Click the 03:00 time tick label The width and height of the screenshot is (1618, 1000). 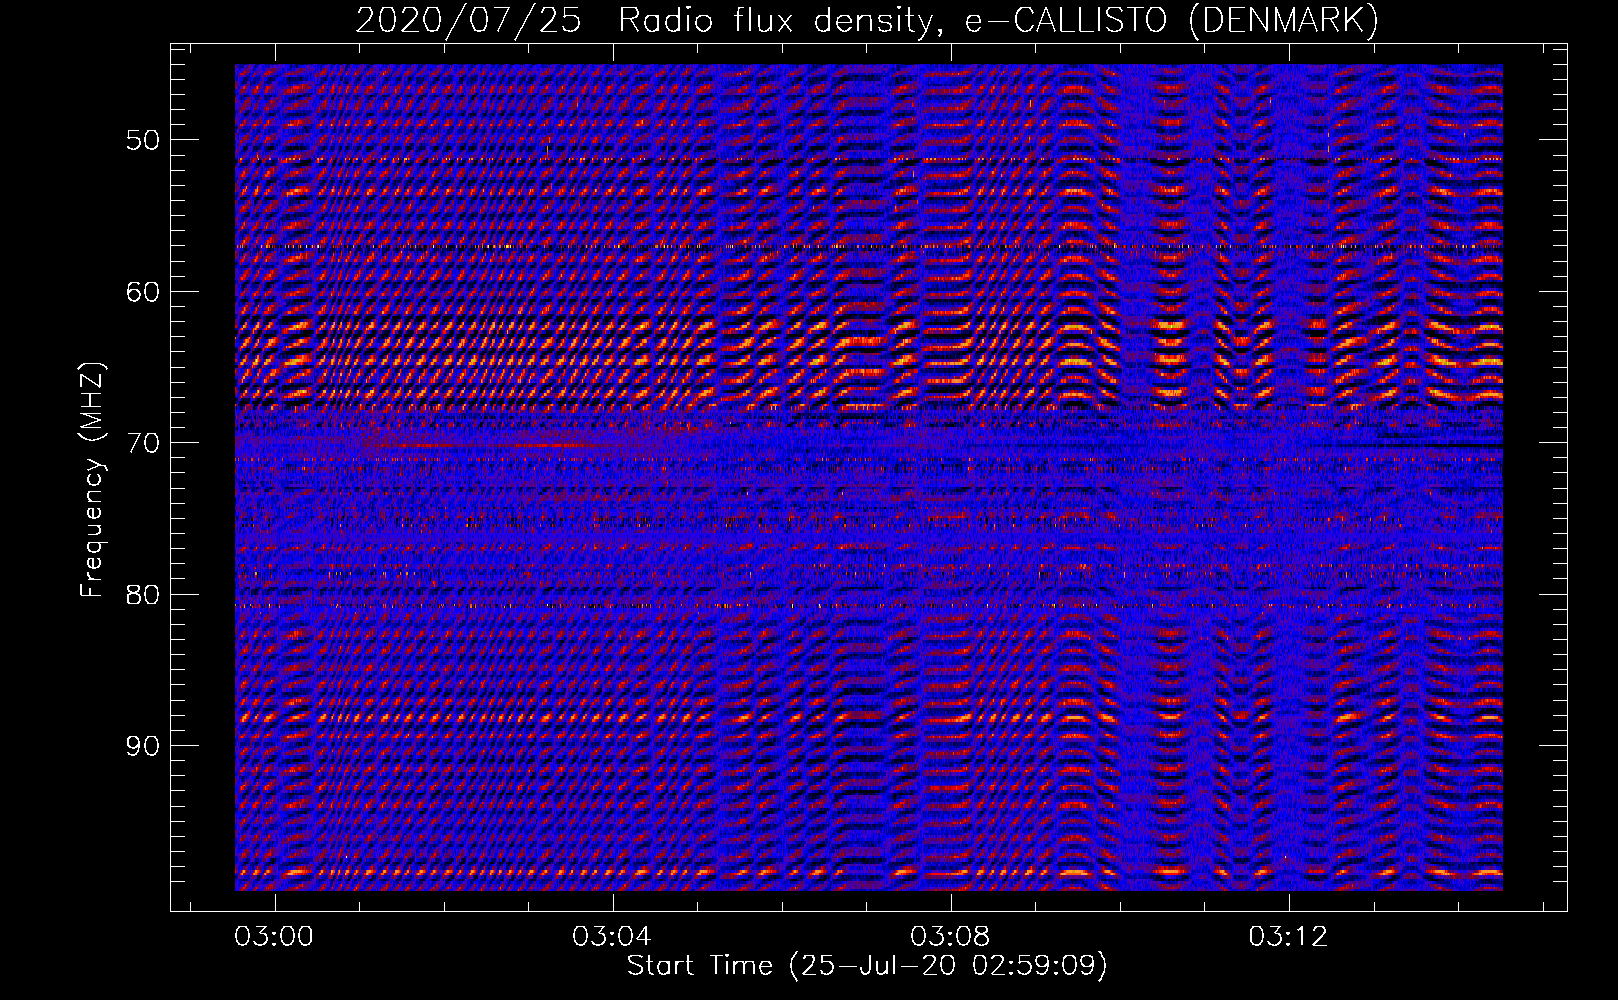(x=274, y=936)
